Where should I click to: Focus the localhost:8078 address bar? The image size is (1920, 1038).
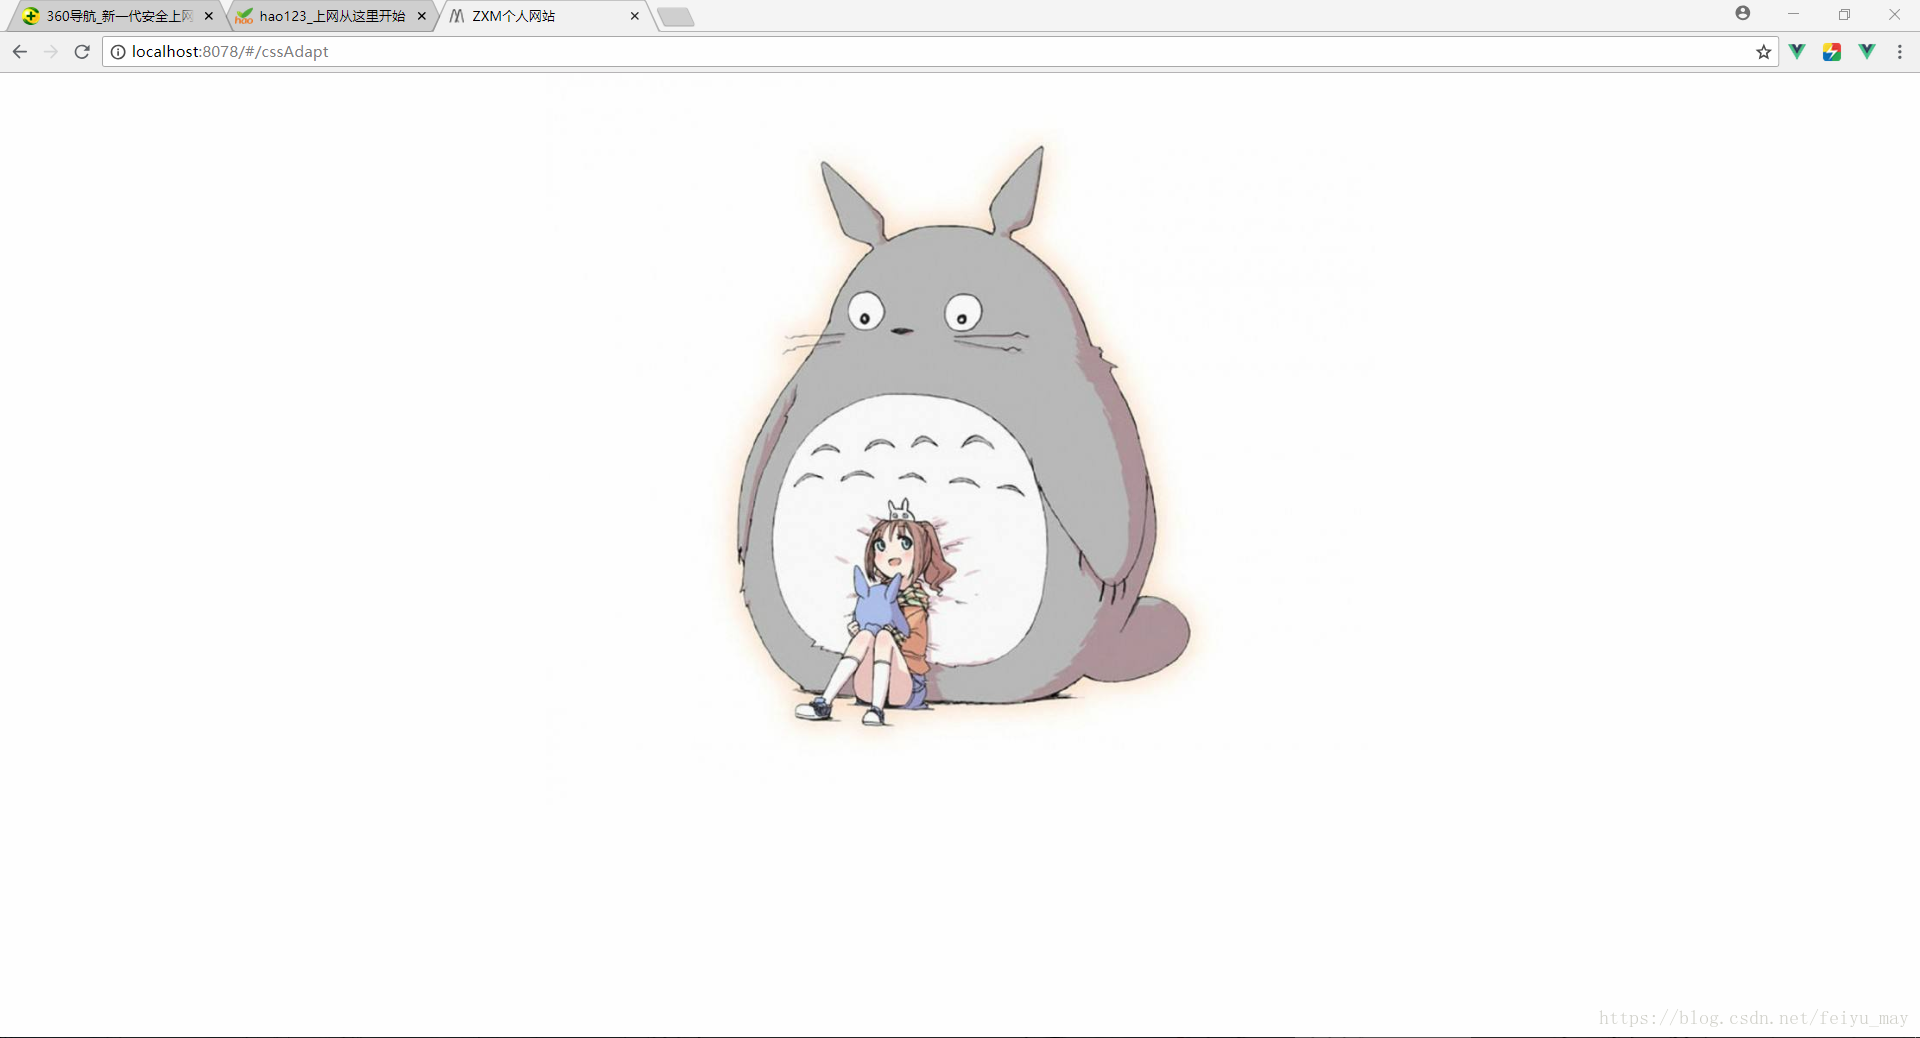coord(940,52)
